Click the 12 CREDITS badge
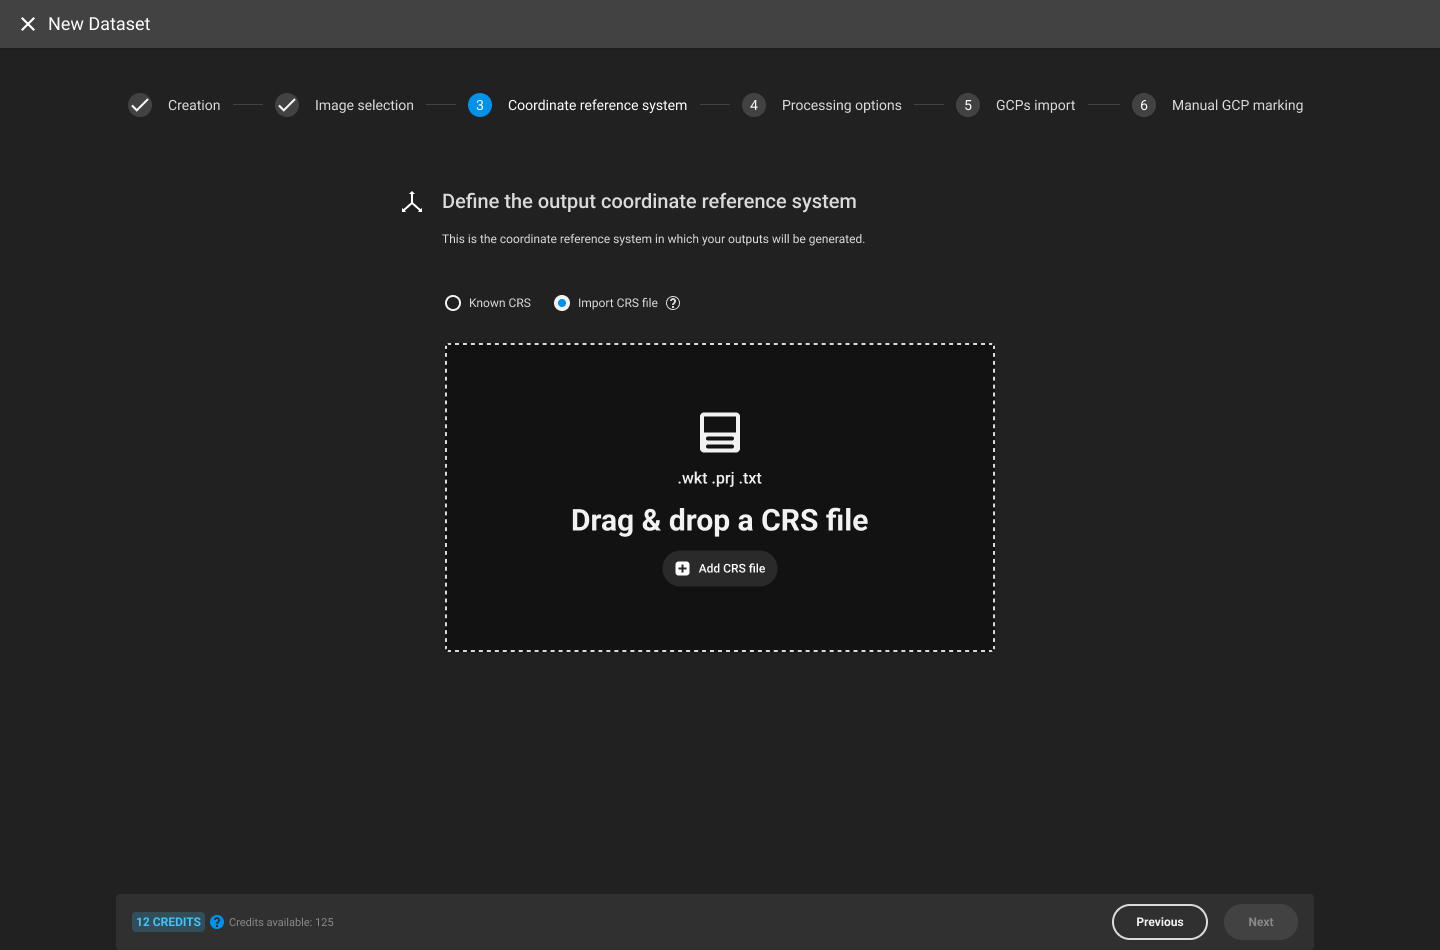Viewport: 1440px width, 950px height. (168, 922)
